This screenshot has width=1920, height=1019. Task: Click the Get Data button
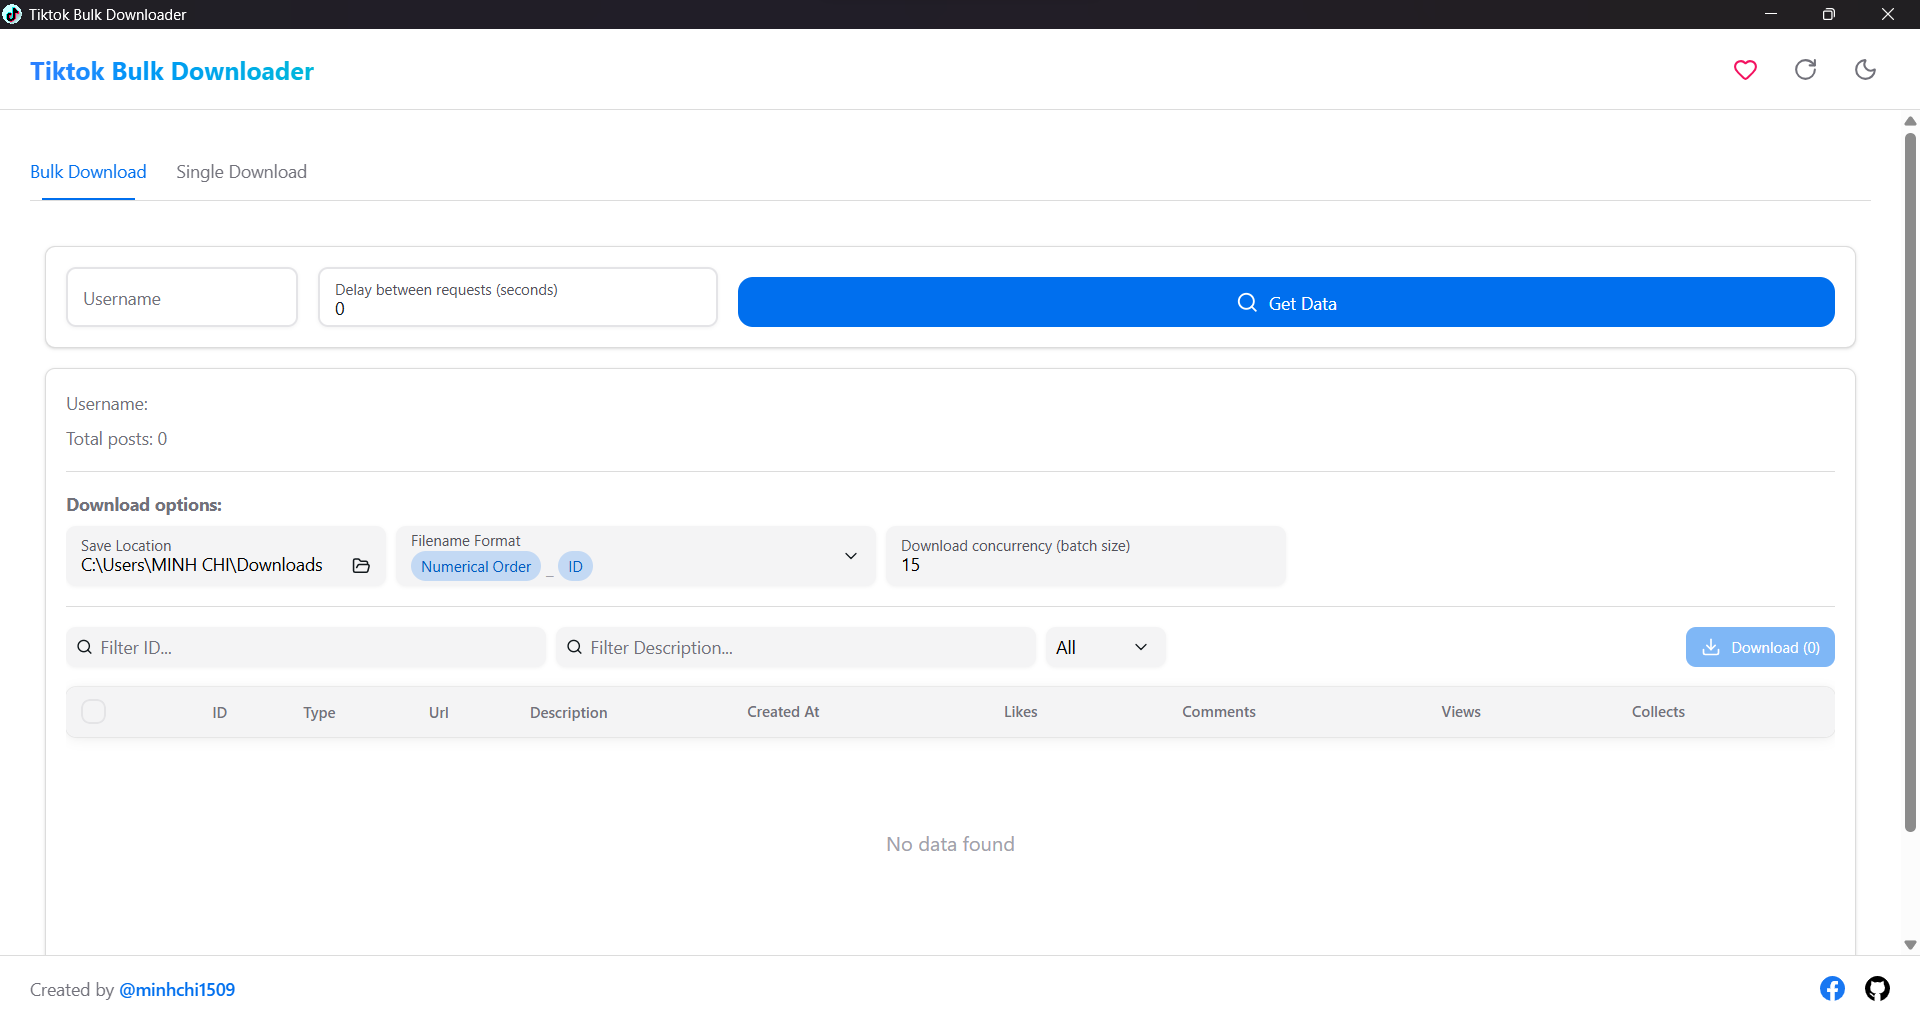click(x=1286, y=302)
